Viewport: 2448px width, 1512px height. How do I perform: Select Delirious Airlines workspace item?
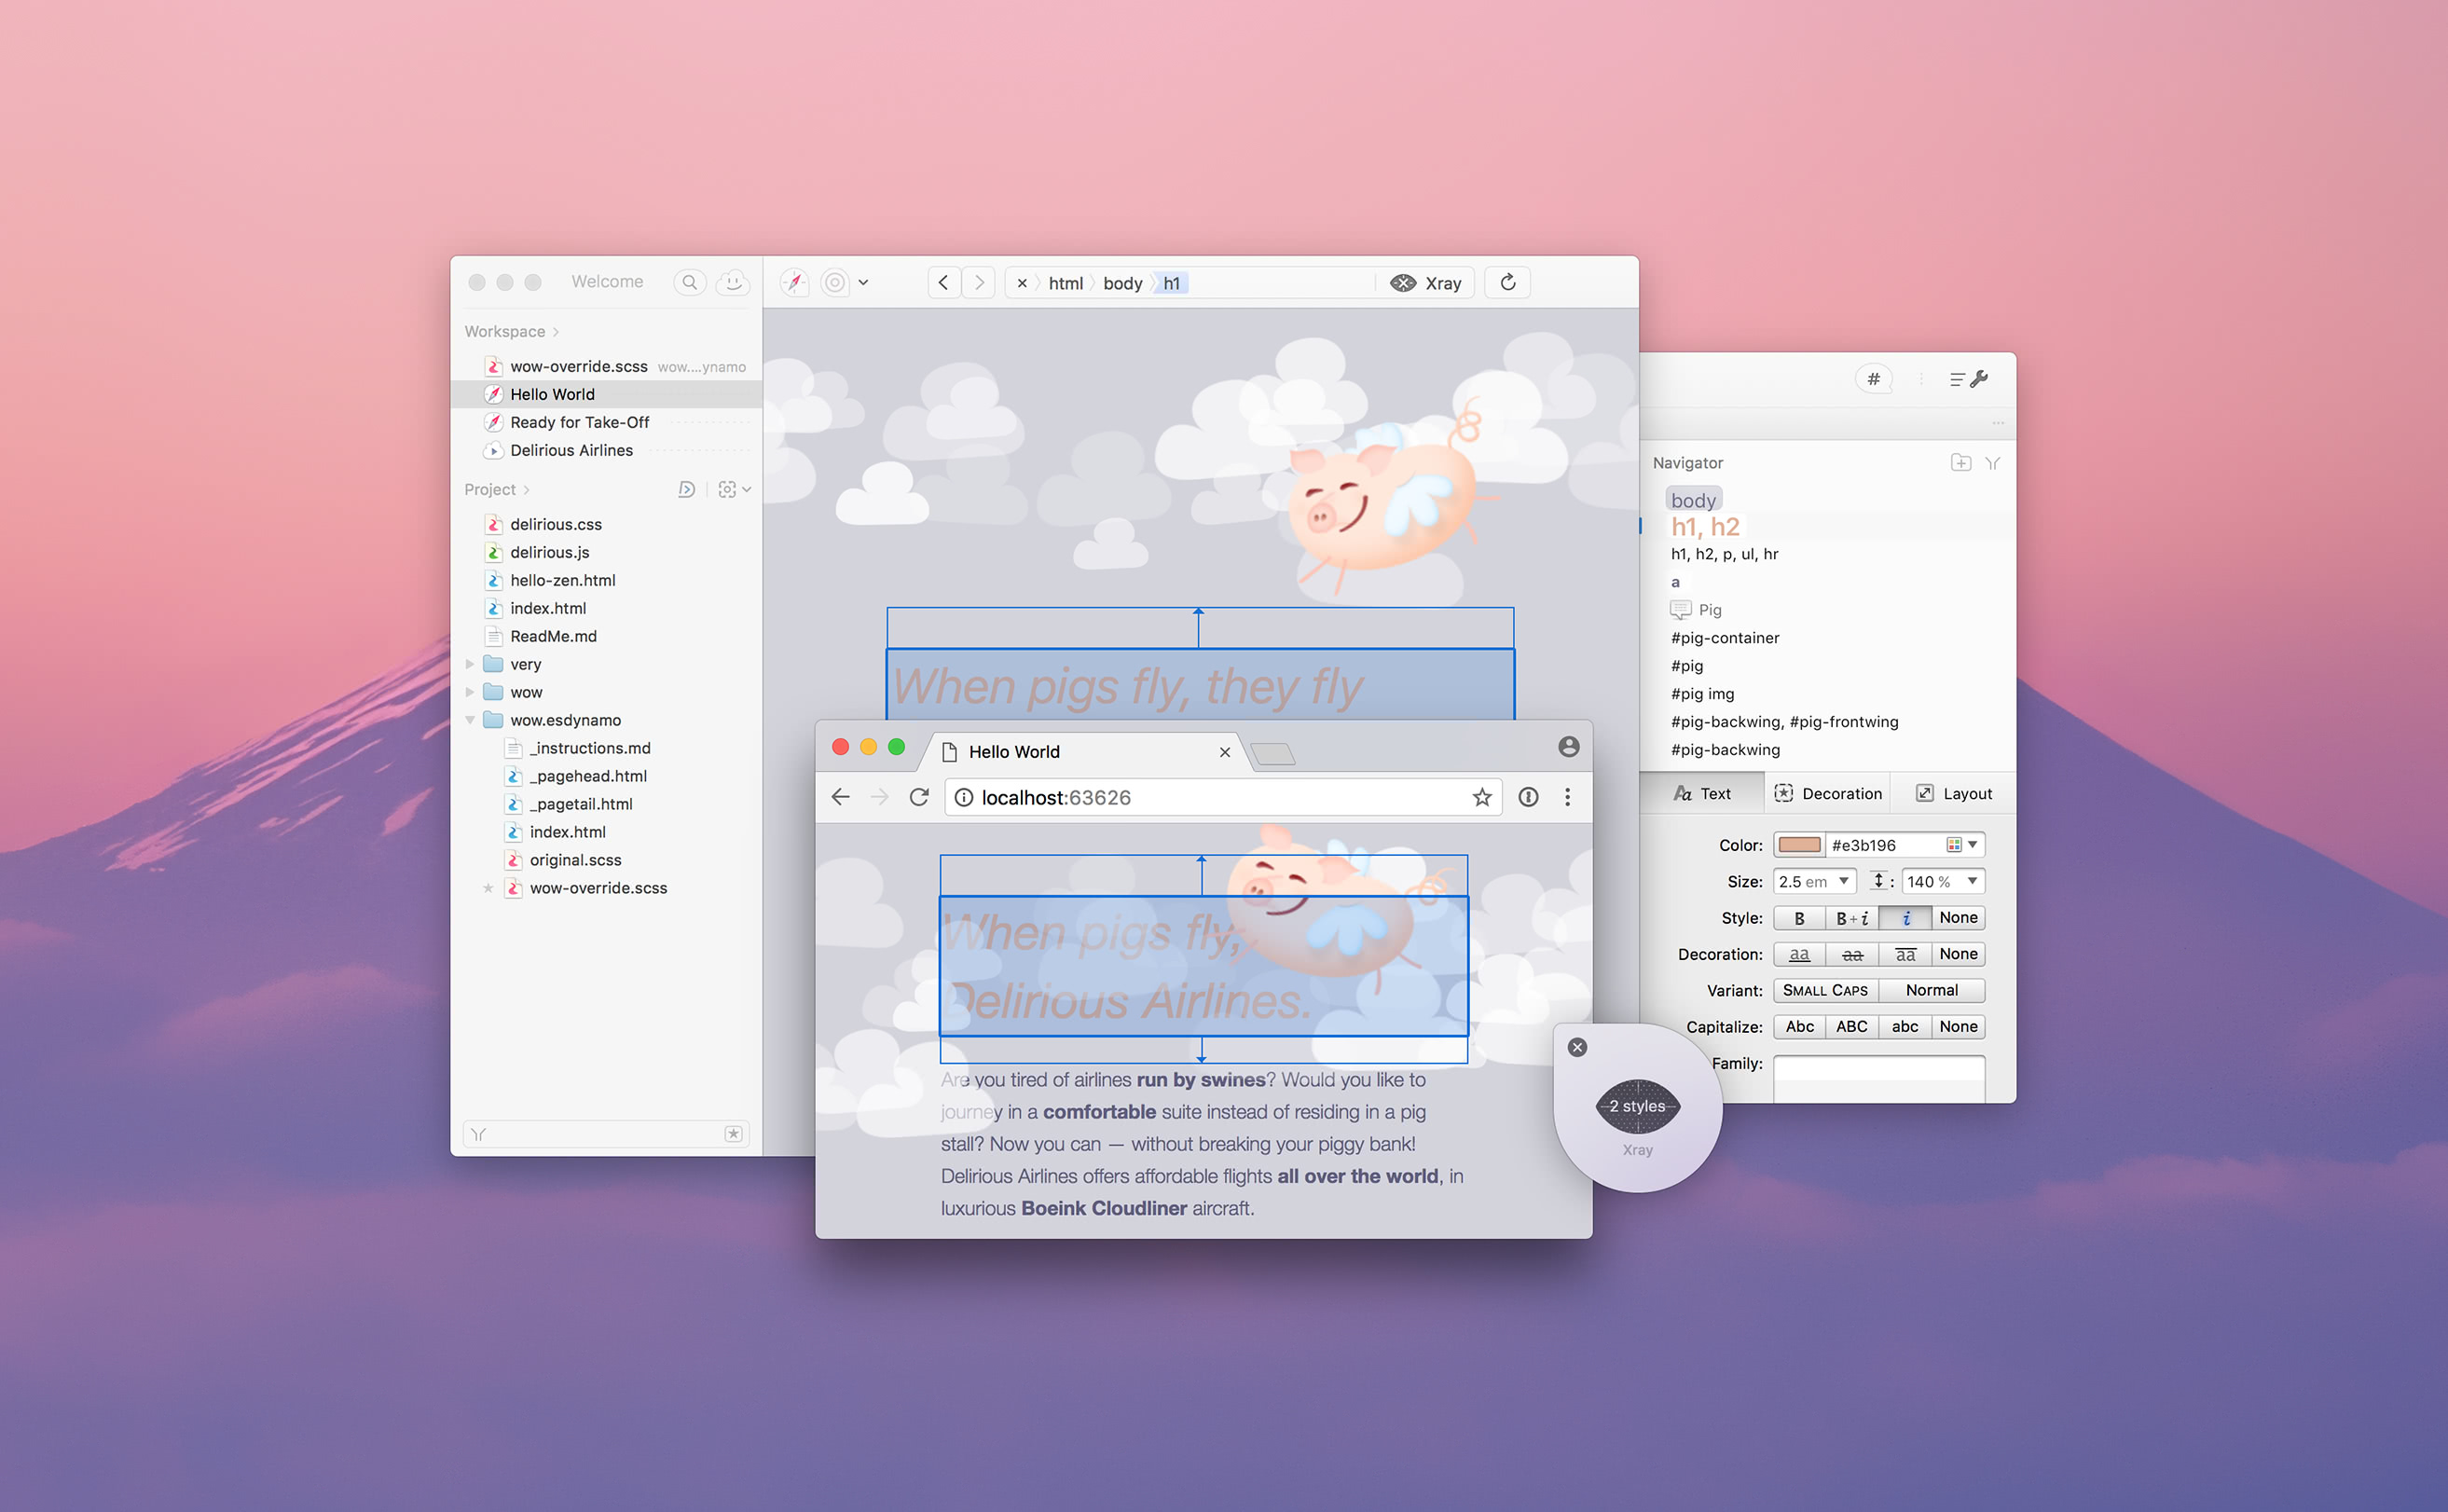[570, 451]
